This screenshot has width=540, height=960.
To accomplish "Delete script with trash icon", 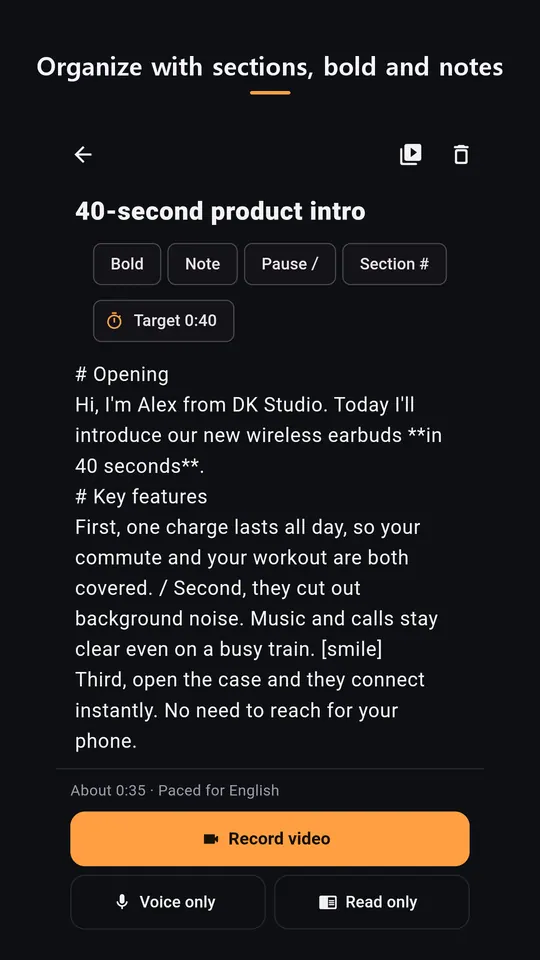I will [461, 154].
